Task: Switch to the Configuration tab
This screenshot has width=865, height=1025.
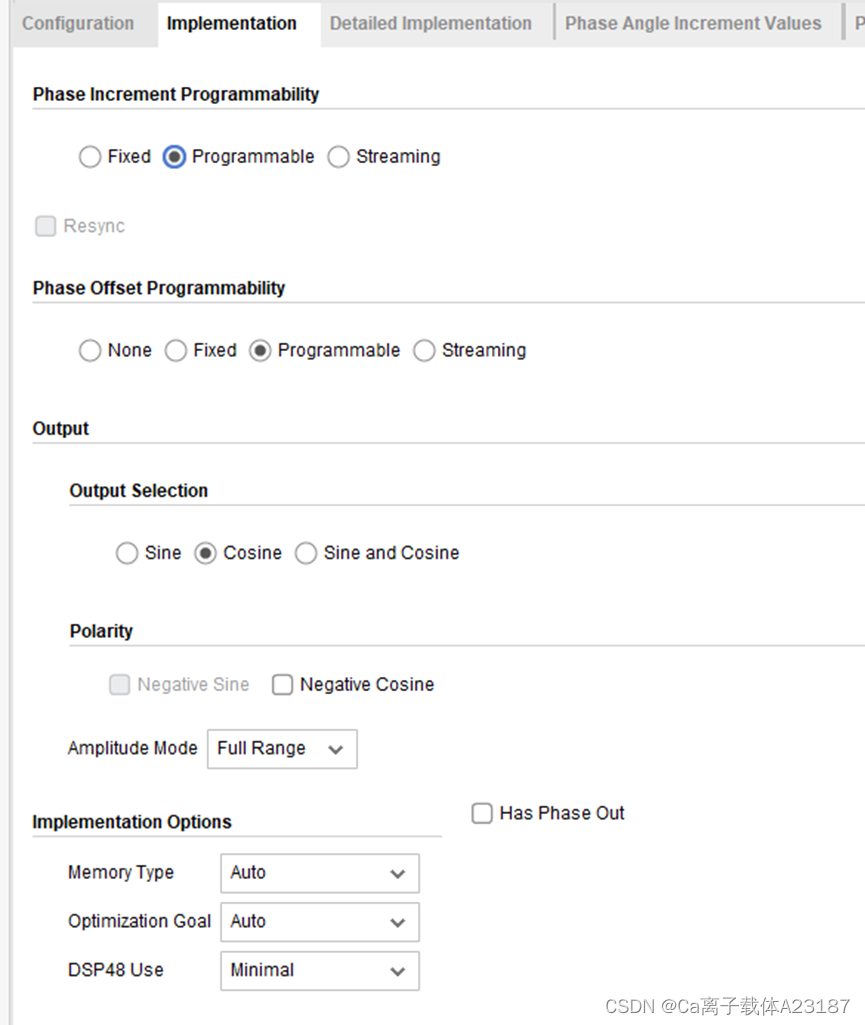Action: 78,24
